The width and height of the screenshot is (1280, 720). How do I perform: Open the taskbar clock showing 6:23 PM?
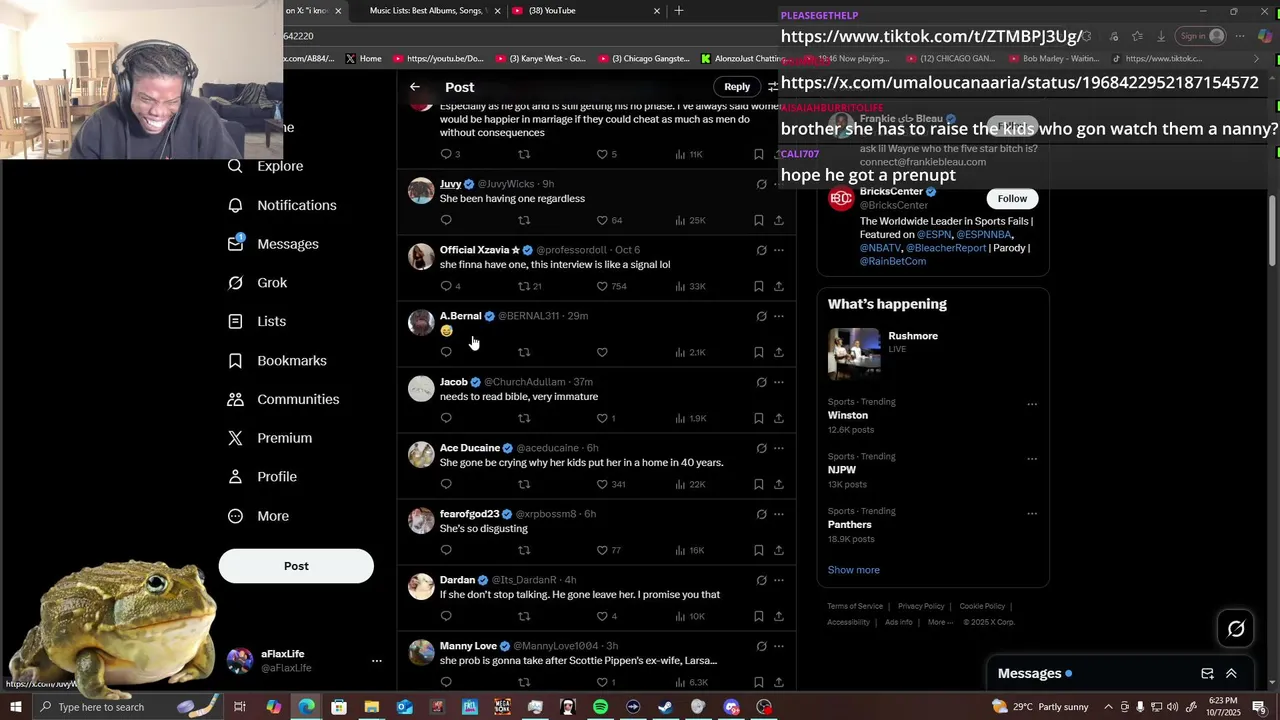click(x=1223, y=707)
